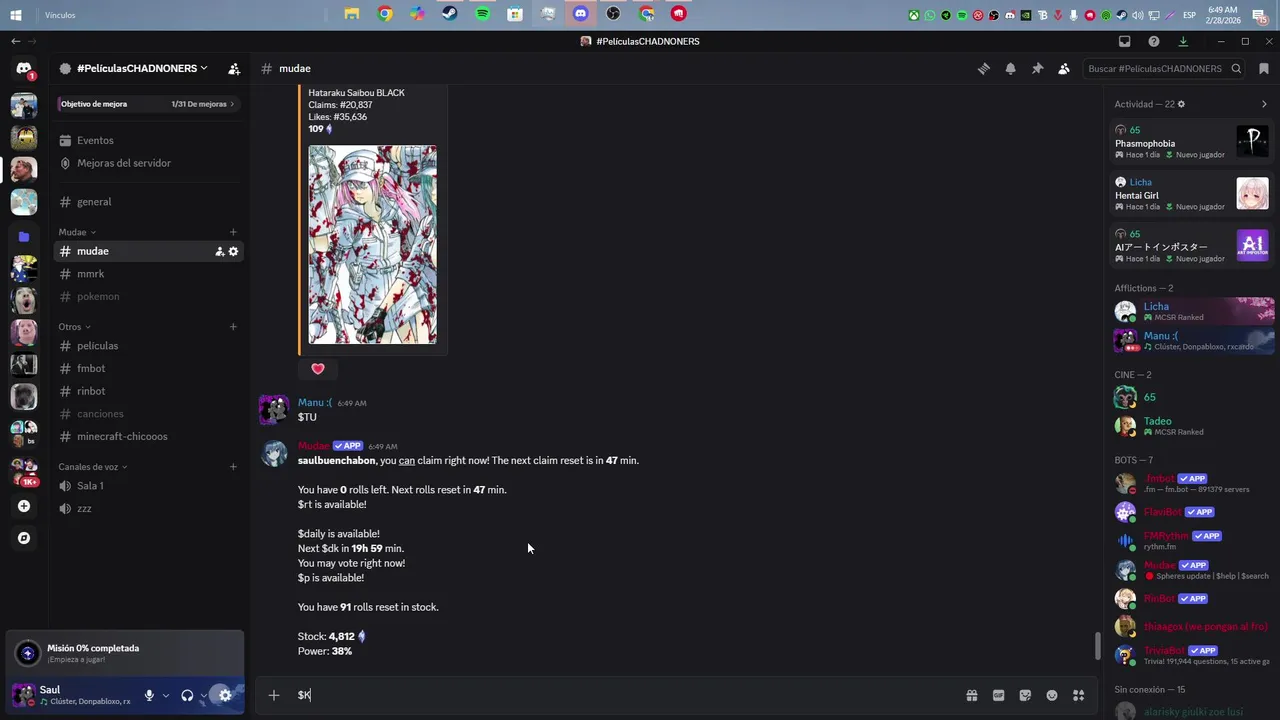Viewport: 1280px width, 720px height.
Task: Click the Manu :( username in chat
Action: tap(315, 402)
